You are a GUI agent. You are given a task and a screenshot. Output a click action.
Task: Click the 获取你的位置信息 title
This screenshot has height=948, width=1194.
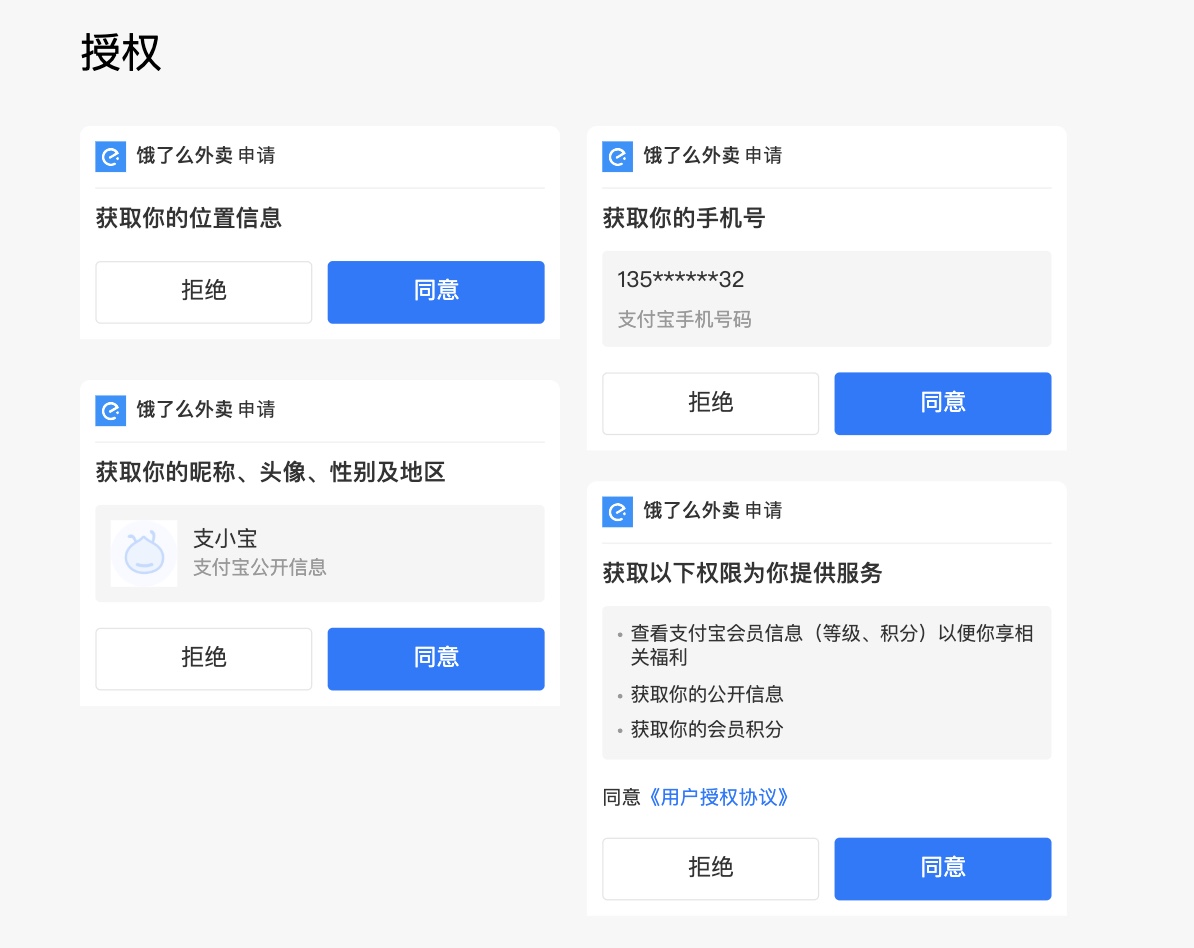tap(189, 219)
